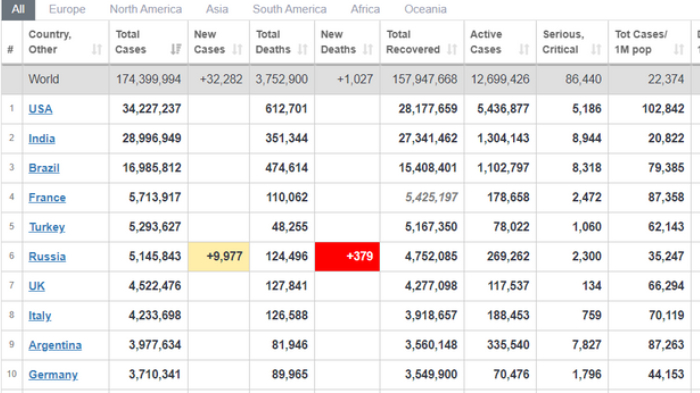This screenshot has height=393, width=700.
Task: Click World new deaths +1,027
Action: click(x=355, y=79)
